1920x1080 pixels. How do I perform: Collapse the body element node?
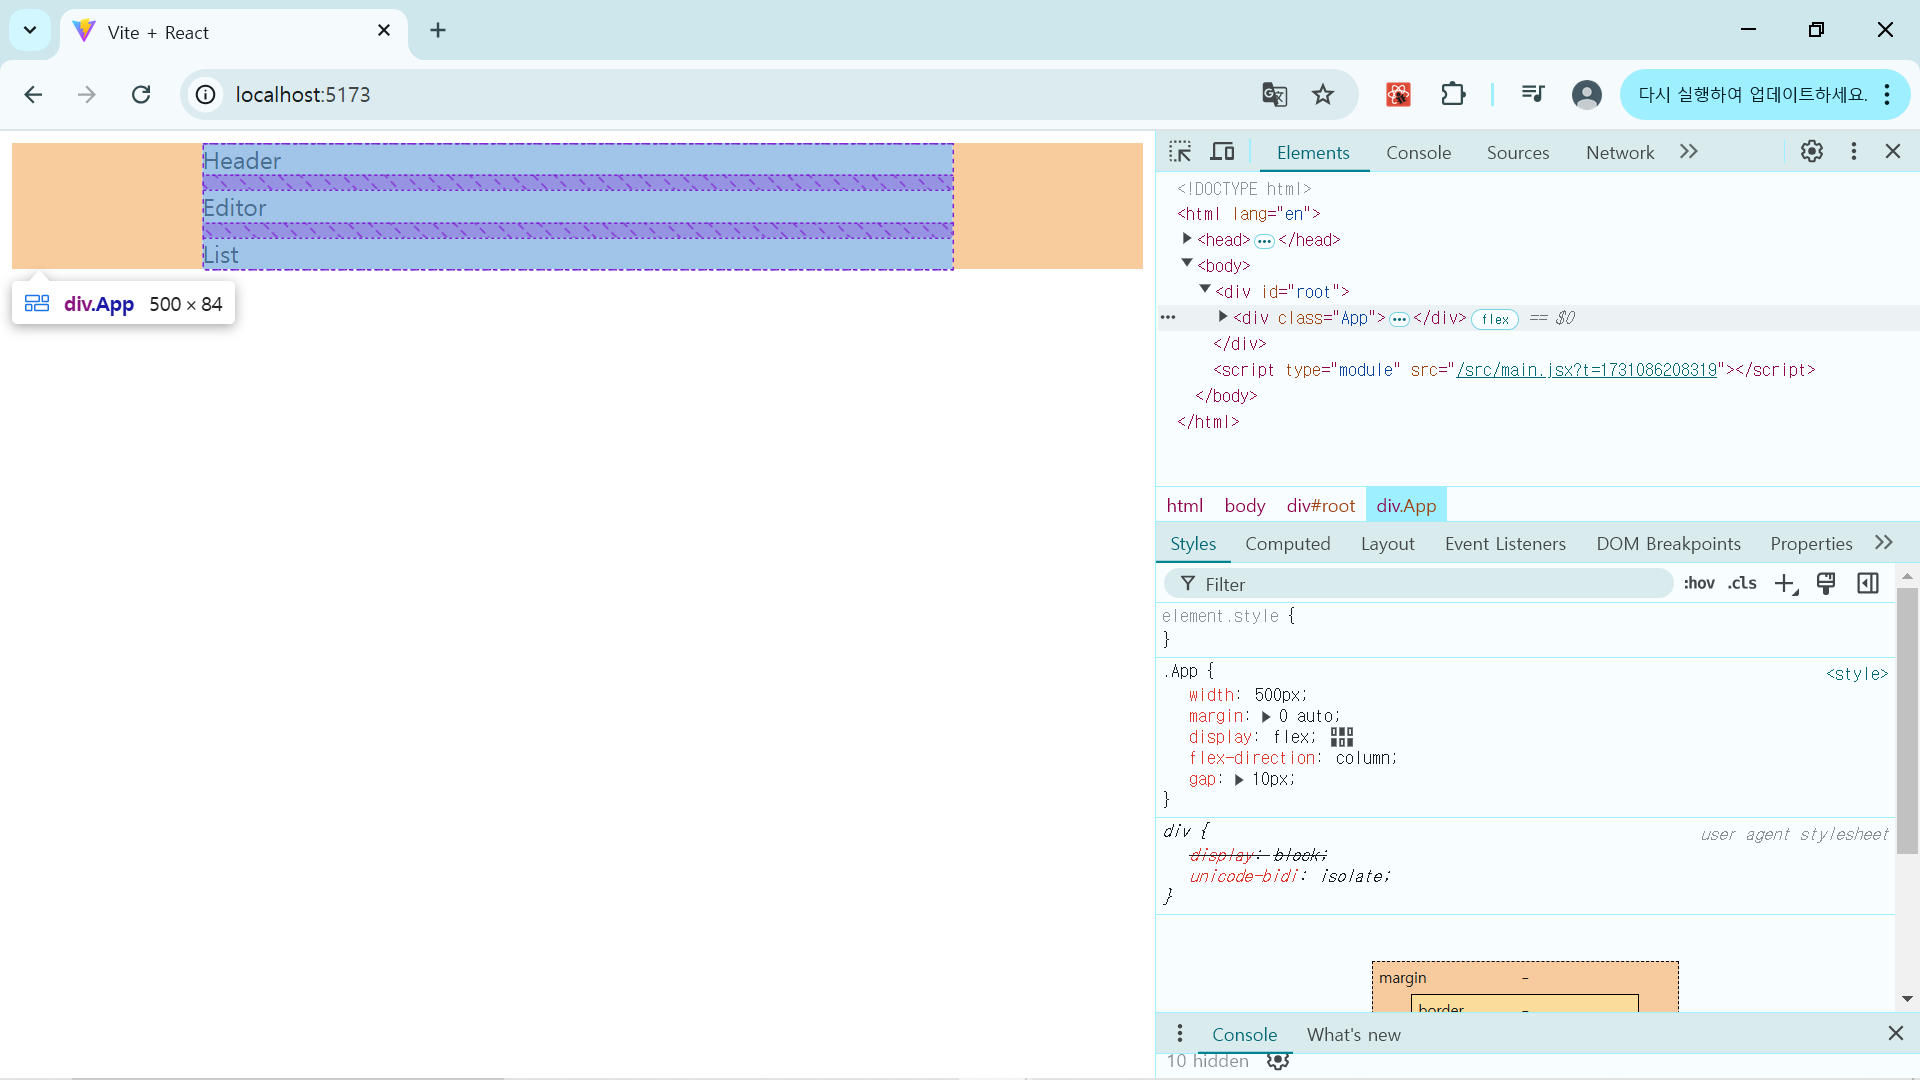(x=1187, y=264)
